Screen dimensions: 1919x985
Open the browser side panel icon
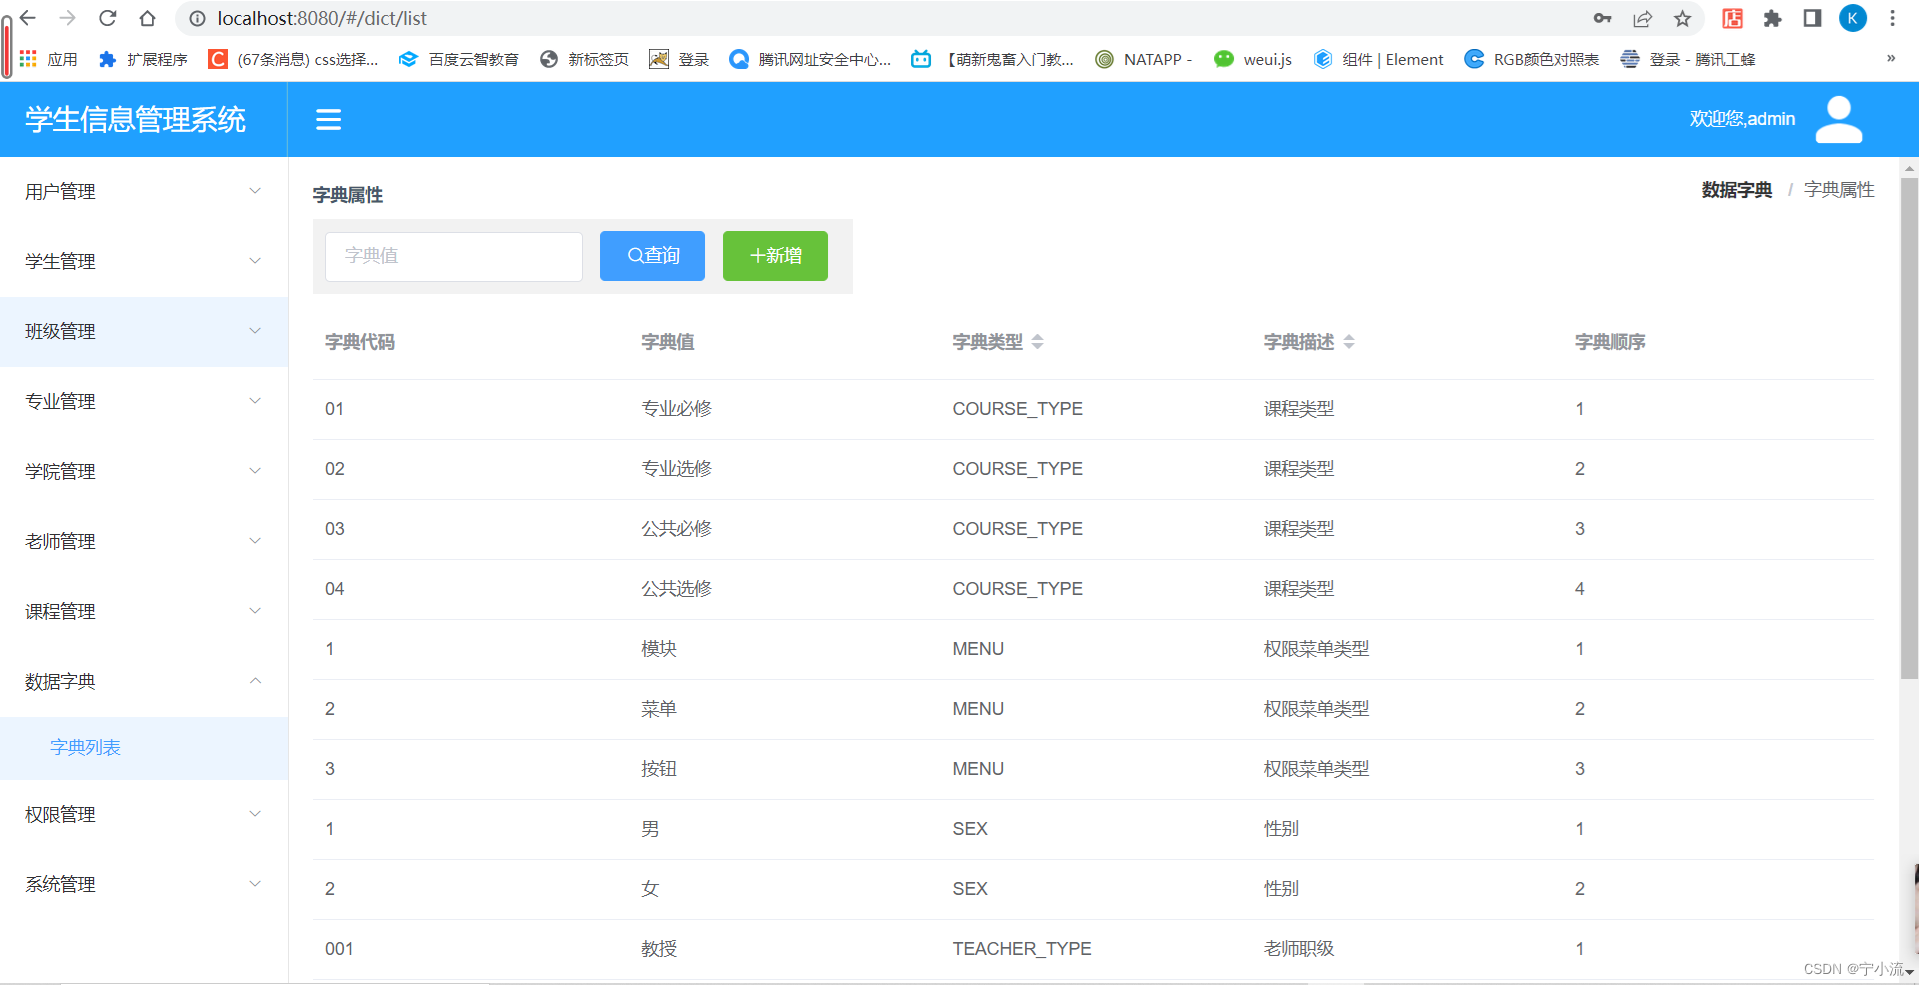point(1812,18)
